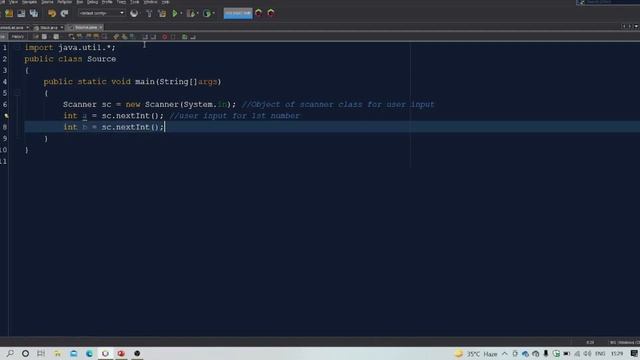Click the Comment editor toolbar icon
Screen dimensions: 640x360
pyautogui.click(x=184, y=37)
